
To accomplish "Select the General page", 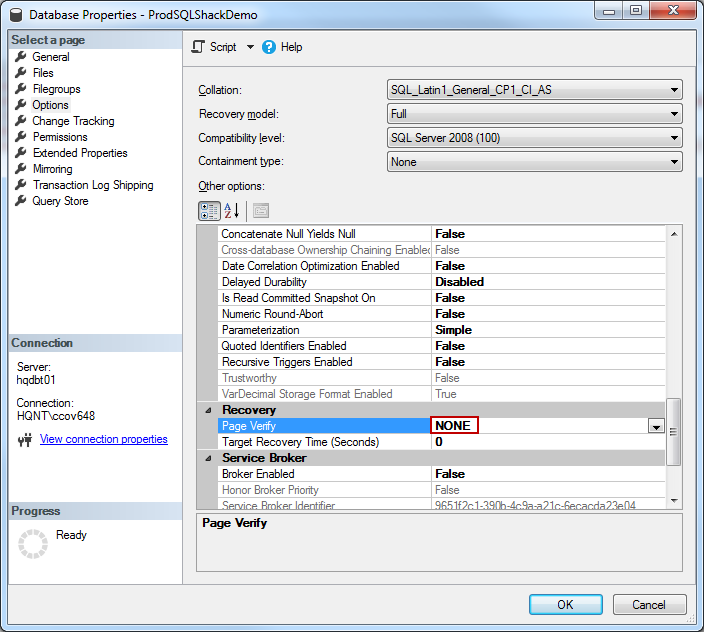I will tap(51, 57).
